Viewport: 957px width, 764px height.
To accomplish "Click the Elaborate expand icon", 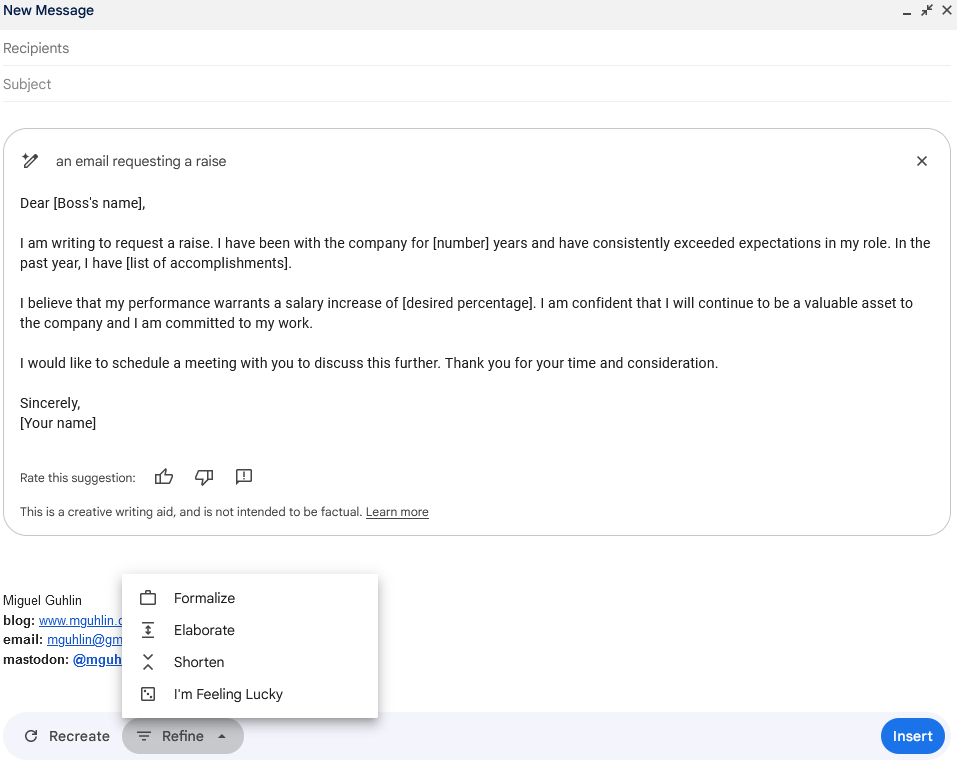I will (x=148, y=630).
